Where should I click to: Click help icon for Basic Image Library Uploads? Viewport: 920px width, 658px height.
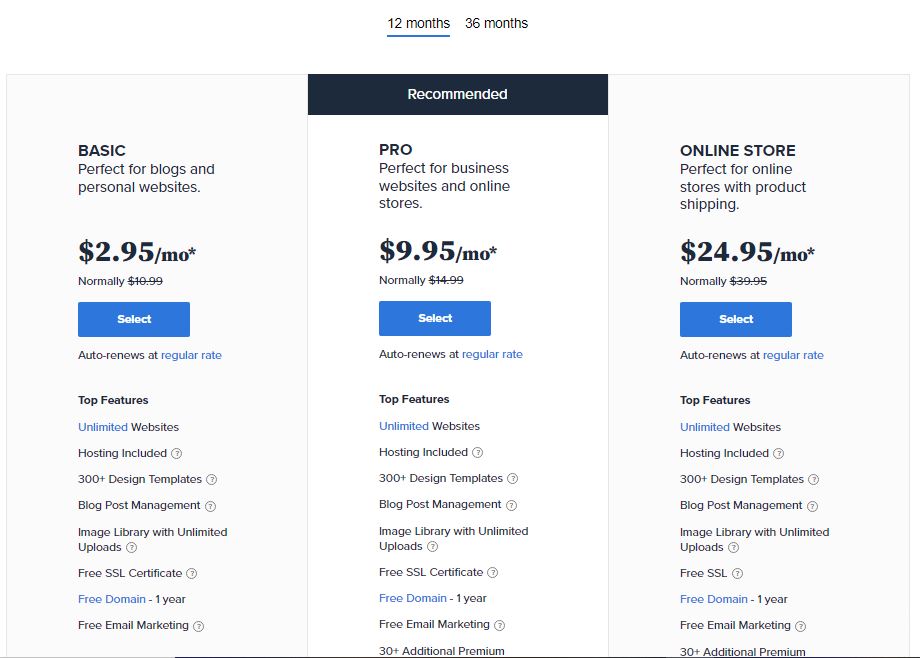131,548
